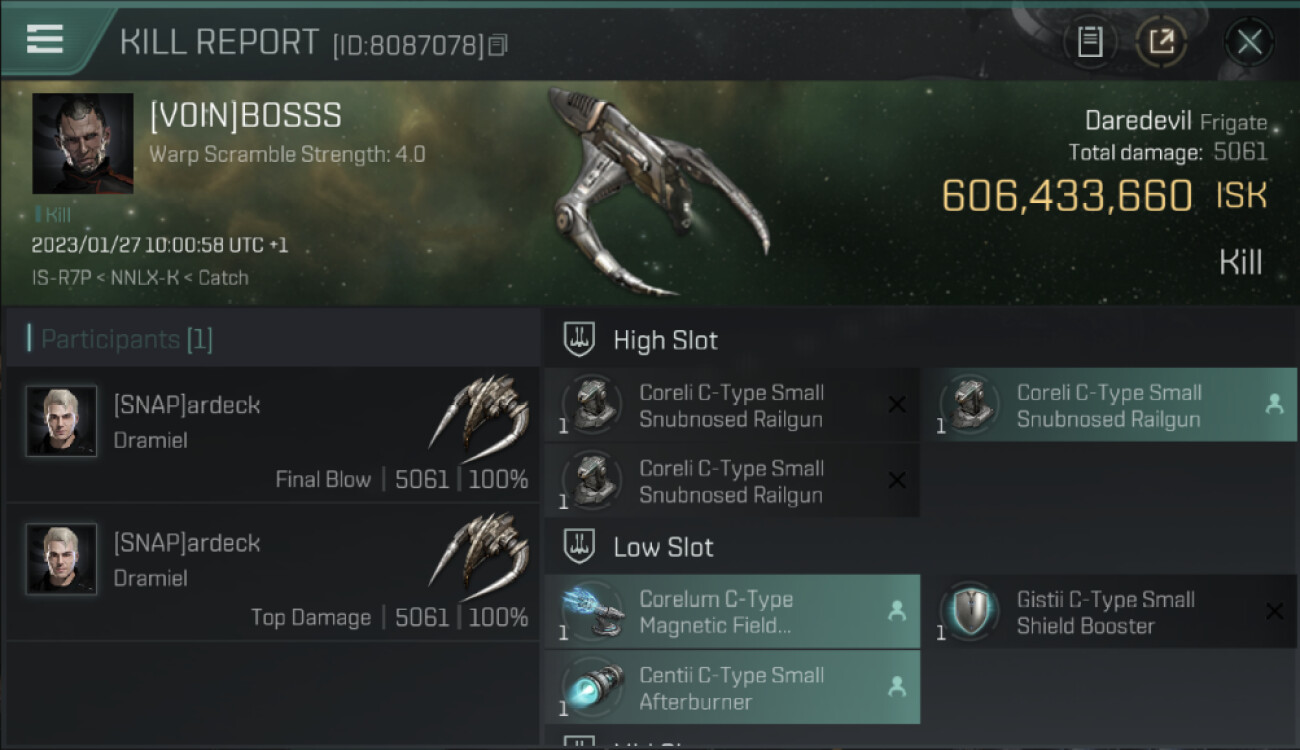Select the dropped Coreli C-Type Railgun

pyautogui.click(x=1109, y=405)
